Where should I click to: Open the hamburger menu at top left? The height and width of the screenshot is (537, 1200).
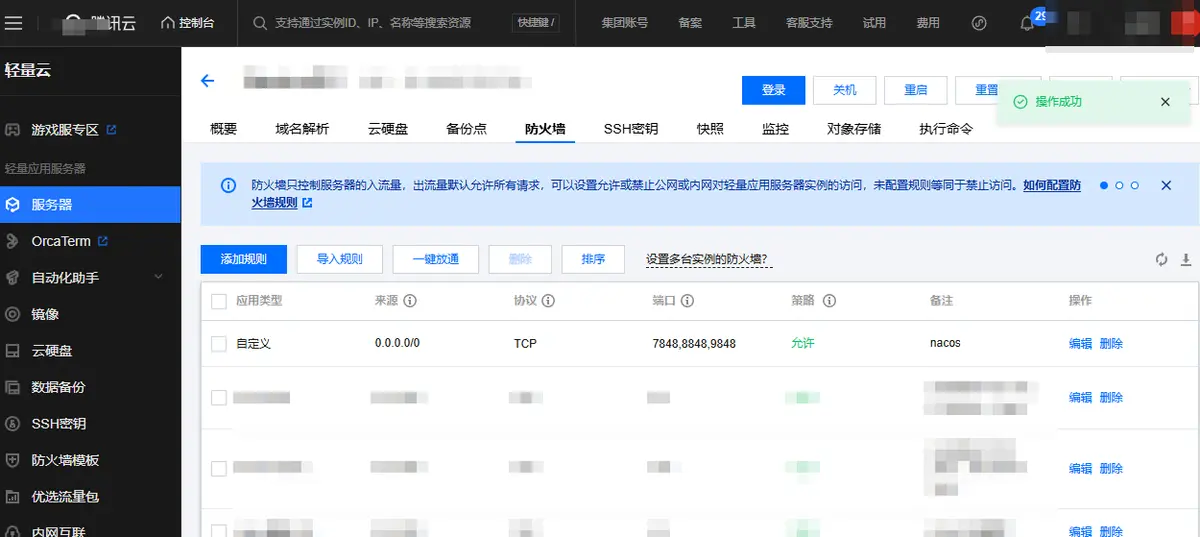pos(13,22)
